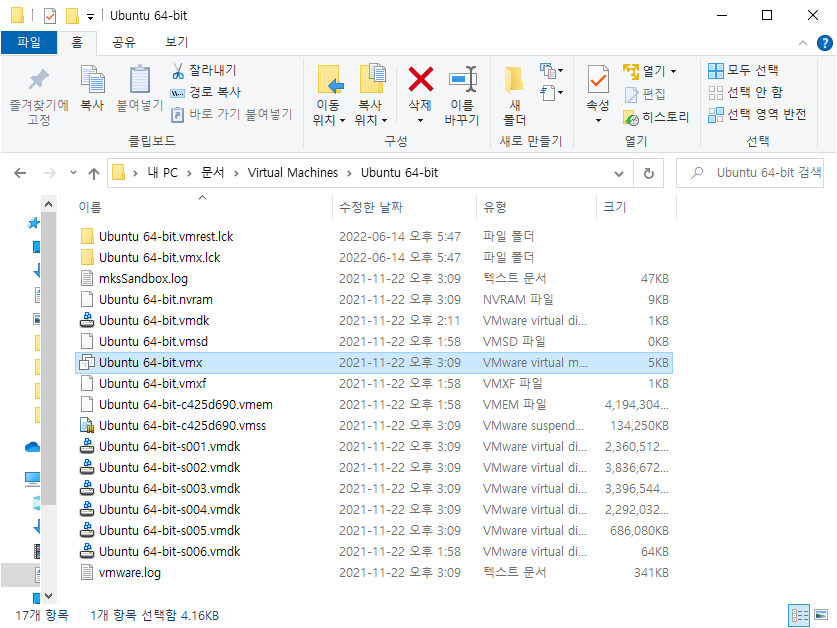The width and height of the screenshot is (837, 628).
Task: Go back to previous folder
Action: pyautogui.click(x=20, y=173)
